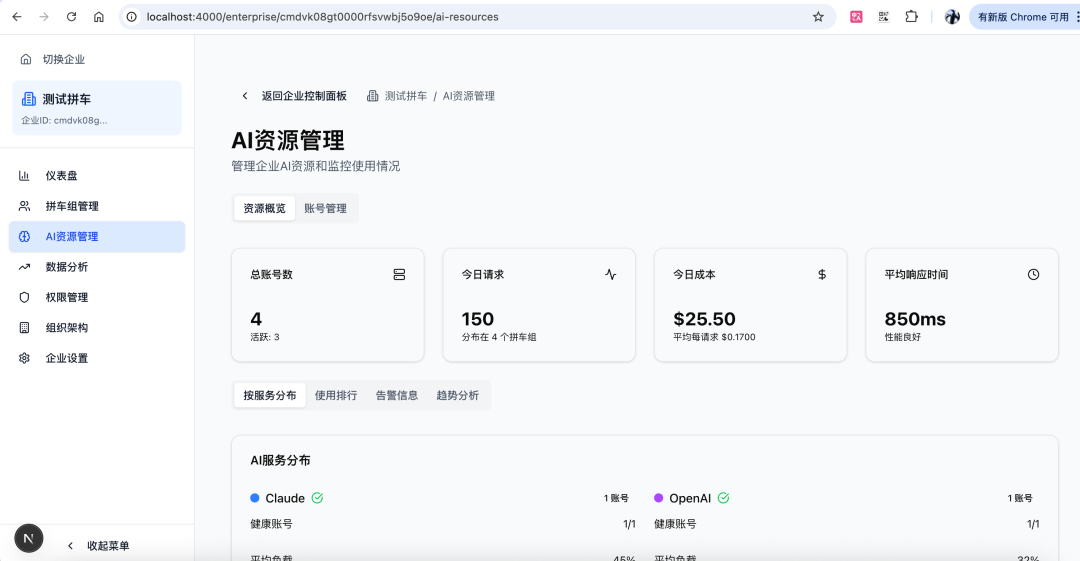Open 权限管理 in the sidebar

point(97,297)
